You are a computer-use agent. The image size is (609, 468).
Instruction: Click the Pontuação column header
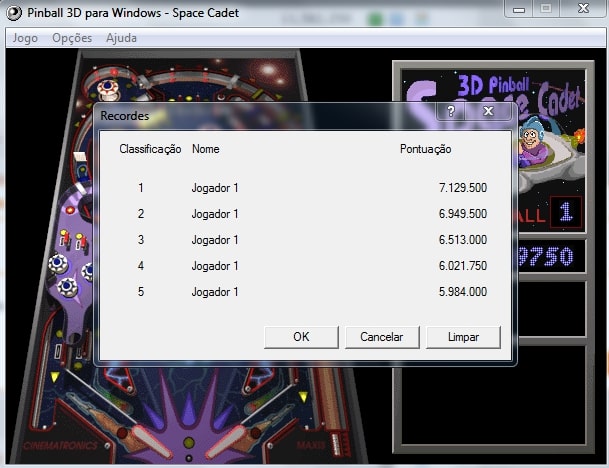coord(426,149)
